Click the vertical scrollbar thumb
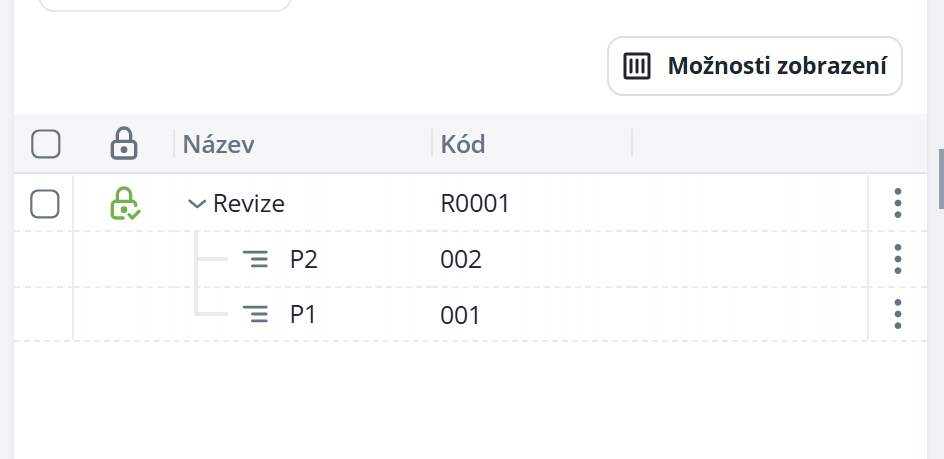Image resolution: width=944 pixels, height=459 pixels. pyautogui.click(x=940, y=178)
